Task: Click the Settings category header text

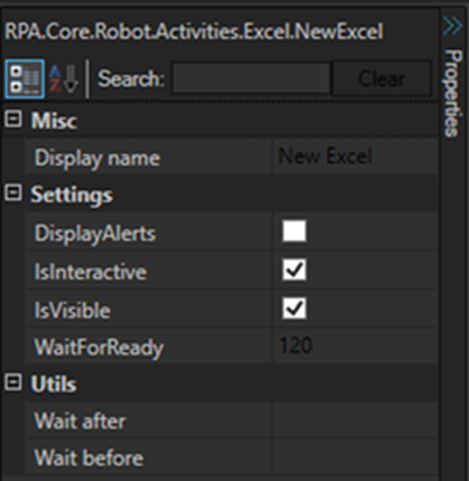Action: coord(72,195)
